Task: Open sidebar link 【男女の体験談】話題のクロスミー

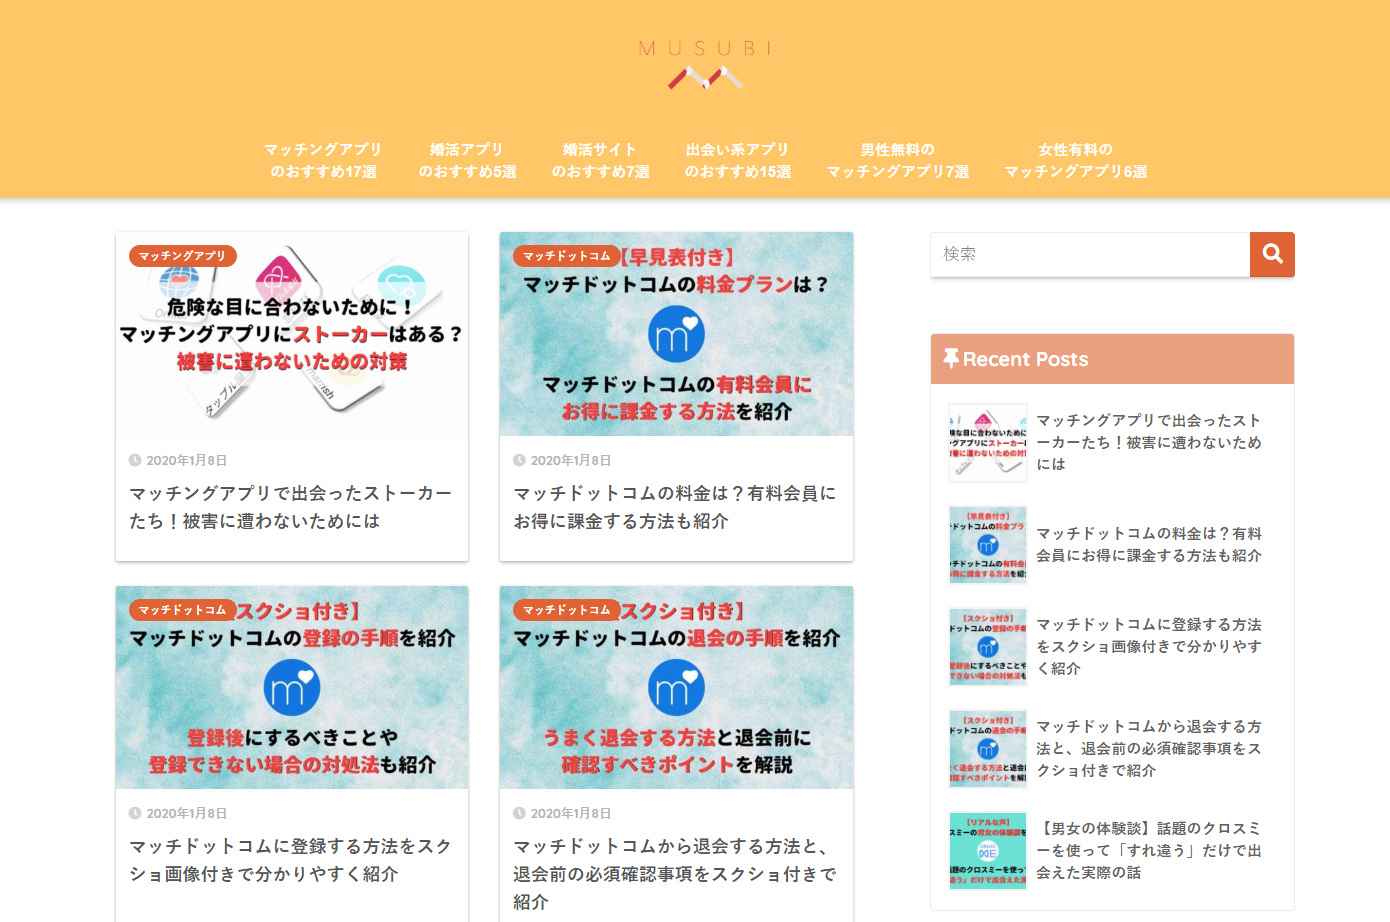Action: point(1149,850)
